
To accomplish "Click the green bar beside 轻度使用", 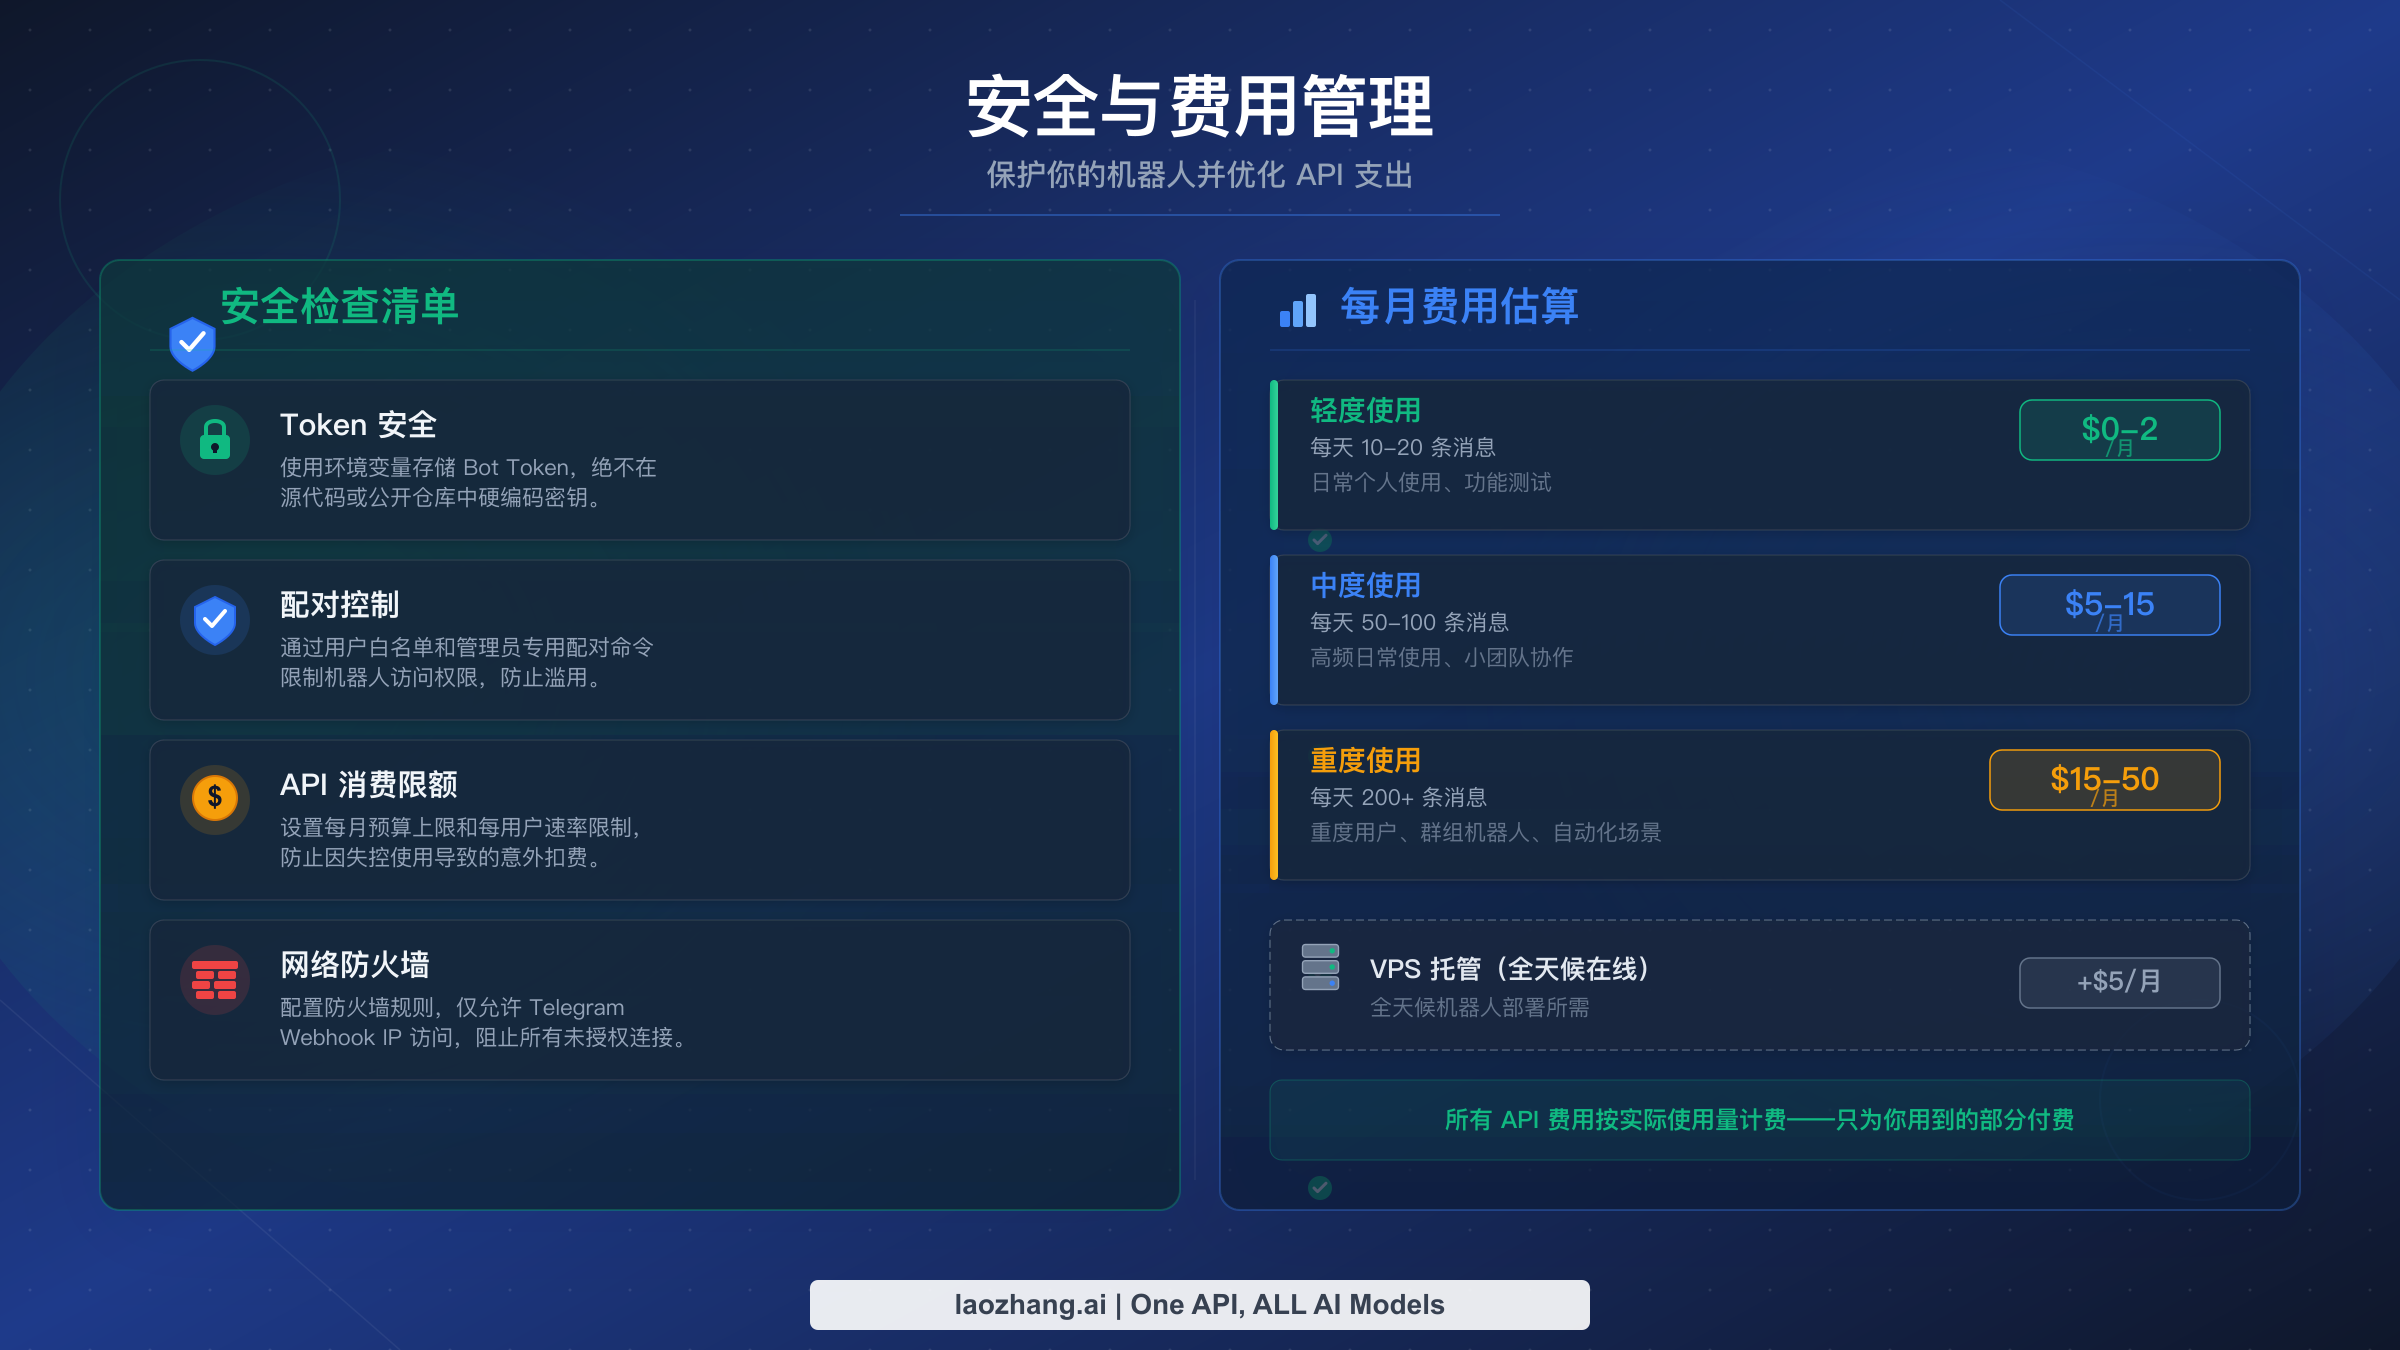I will click(1275, 455).
